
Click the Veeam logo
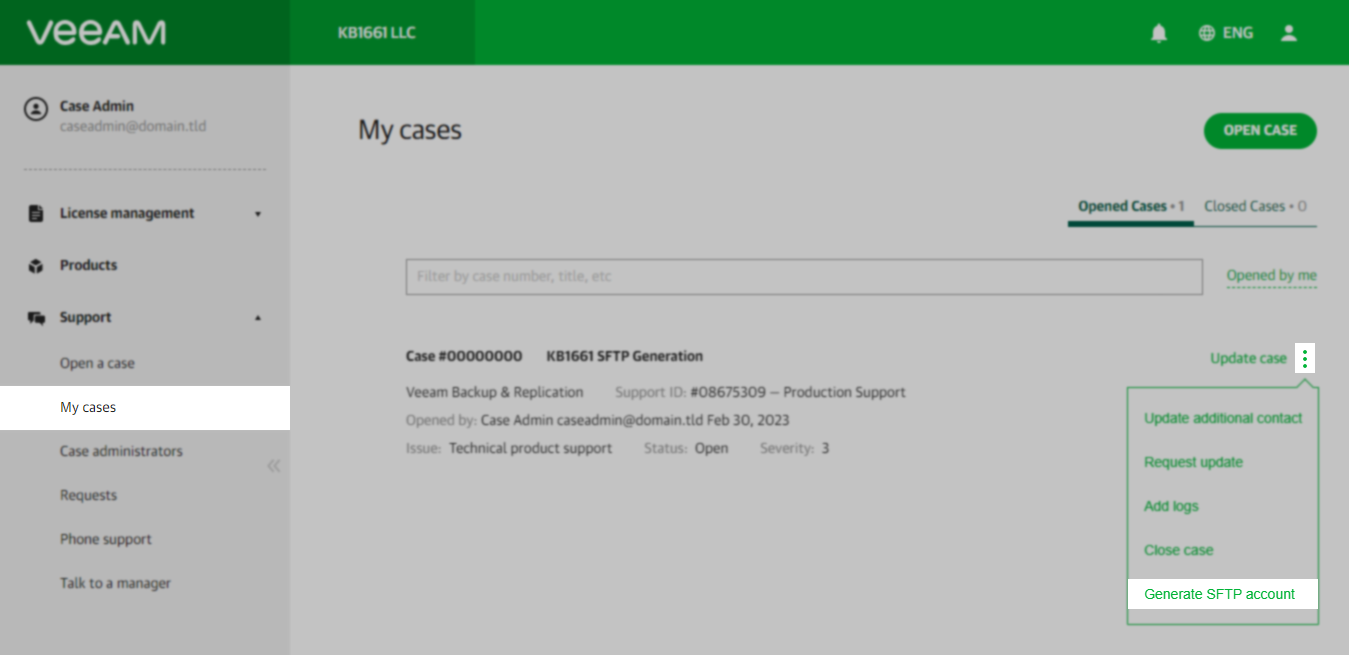96,33
